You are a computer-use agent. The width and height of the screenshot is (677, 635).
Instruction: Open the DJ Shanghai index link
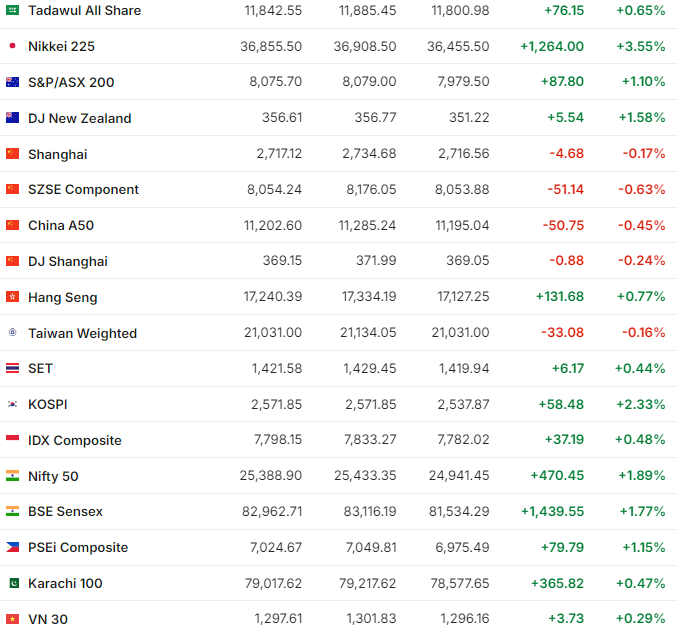click(x=68, y=261)
